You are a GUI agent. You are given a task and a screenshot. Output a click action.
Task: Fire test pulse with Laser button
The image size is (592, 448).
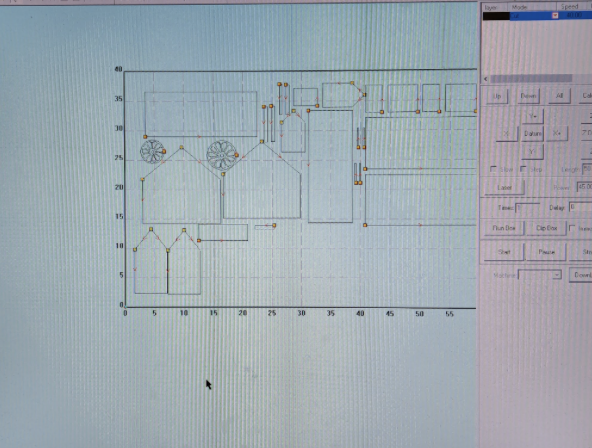coord(504,187)
